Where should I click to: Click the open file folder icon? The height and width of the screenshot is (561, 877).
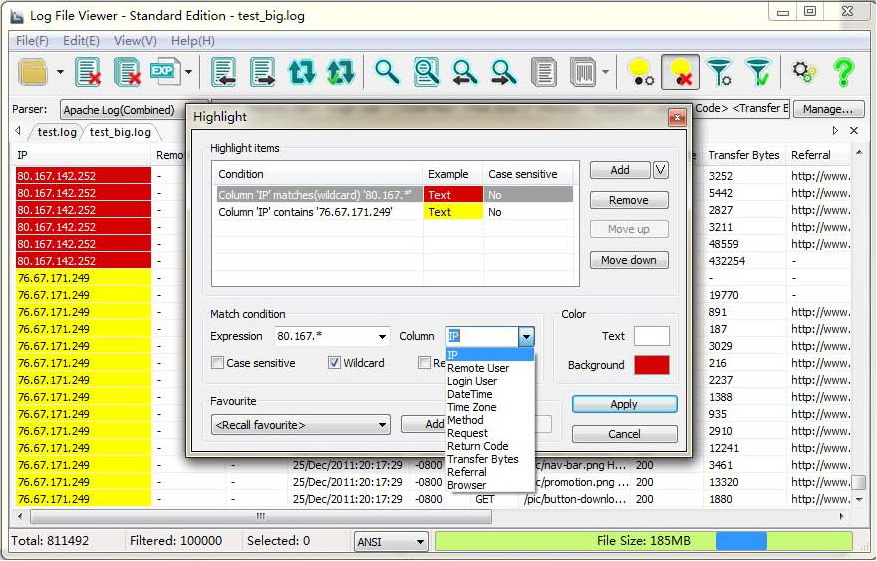click(x=34, y=72)
